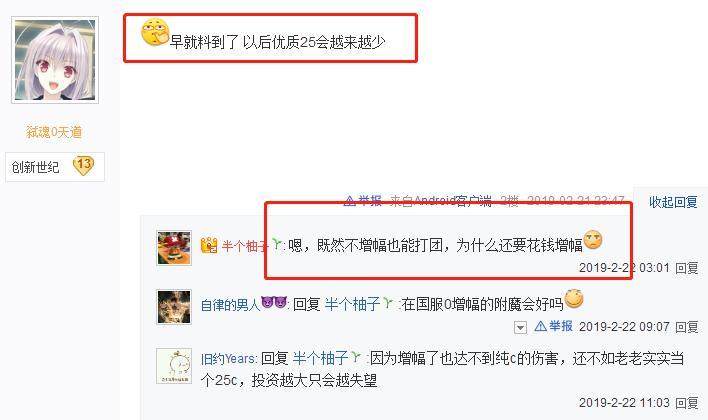The height and width of the screenshot is (420, 708).
Task: Click the thinking emoji in the main post
Action: tap(154, 32)
